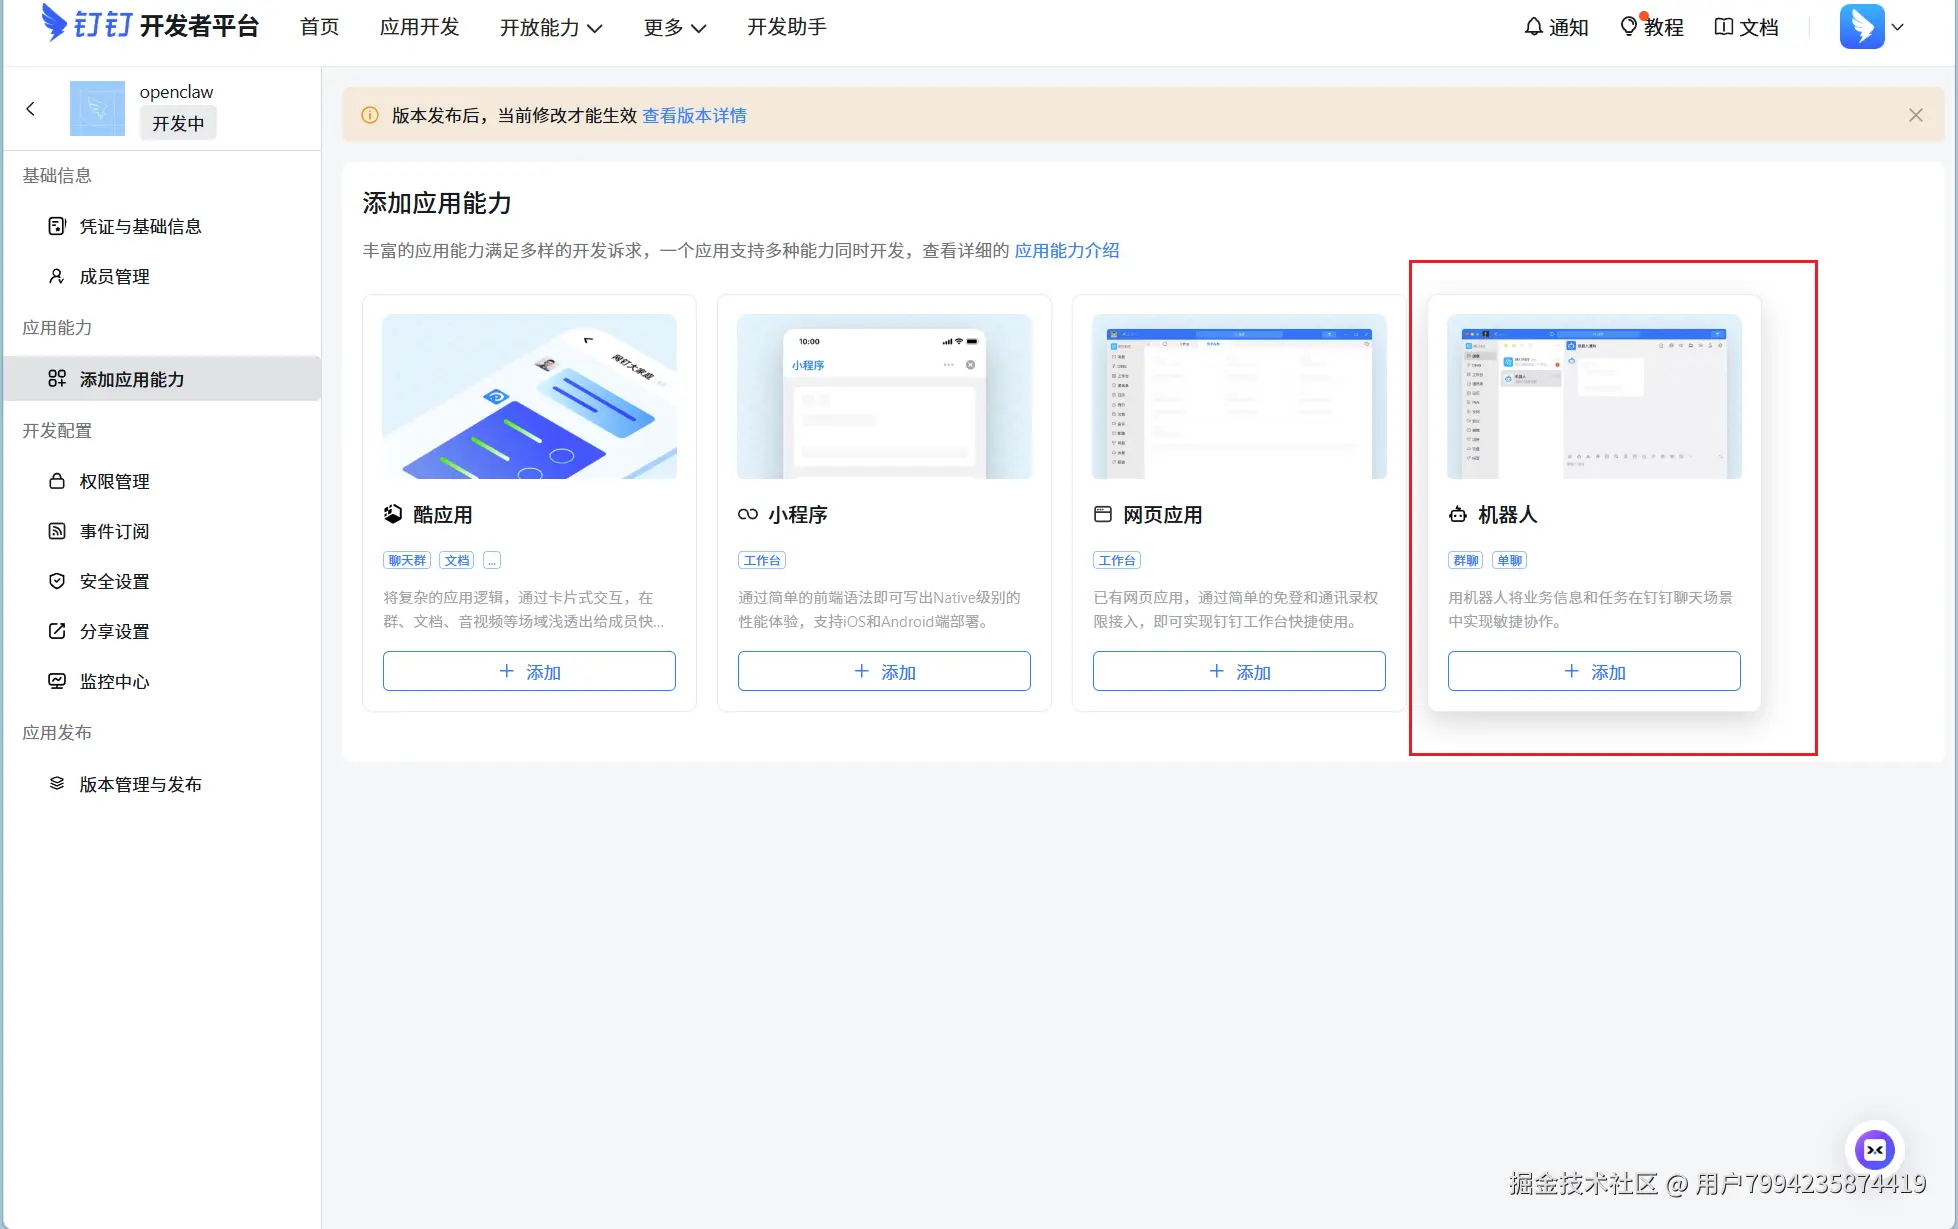Viewport: 1958px width, 1229px height.
Task: Open 安全设置 security settings
Action: [x=114, y=581]
